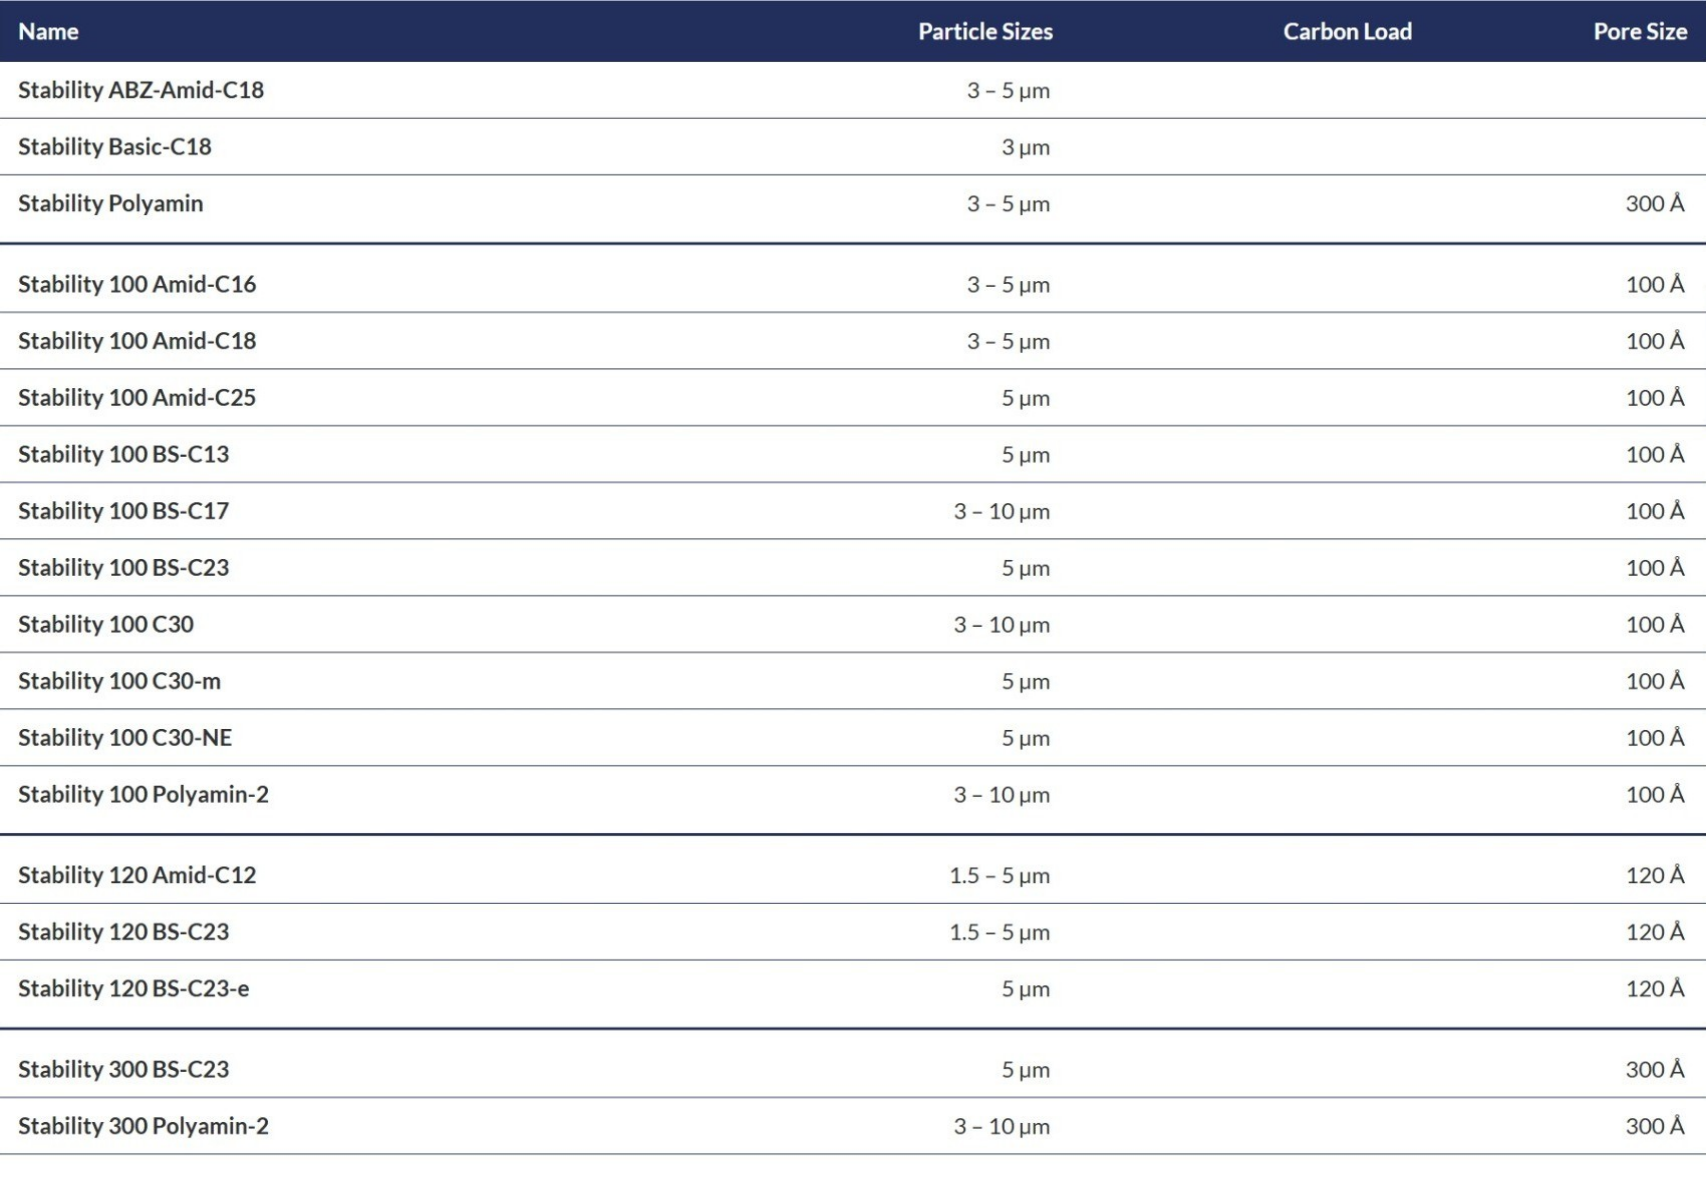Open Stability ABZ-Amid-C18 product link
Image resolution: width=1707 pixels, height=1177 pixels.
tap(141, 90)
